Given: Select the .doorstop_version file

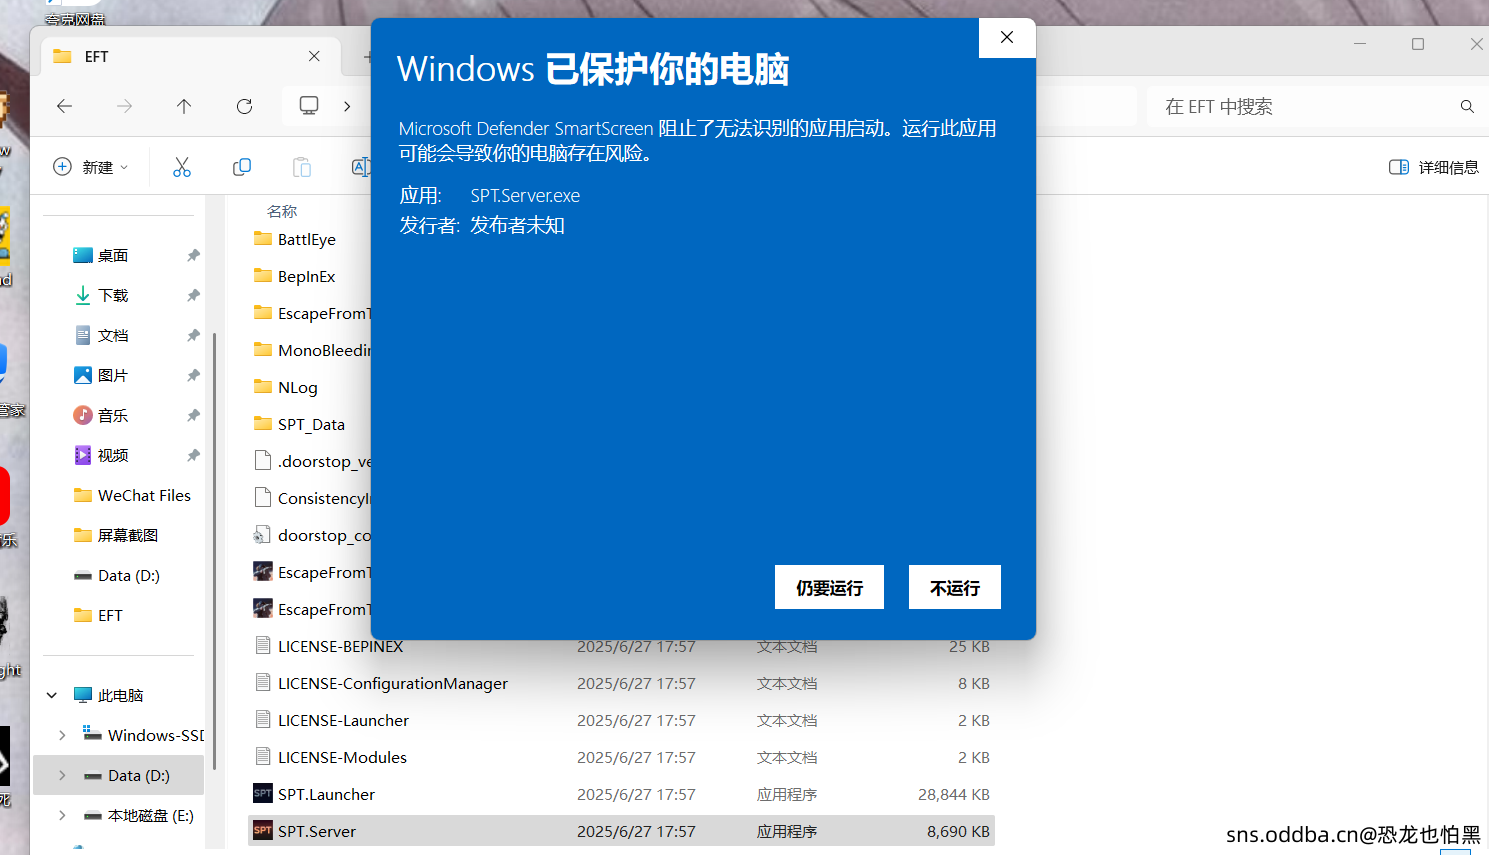Looking at the screenshot, I should [312, 461].
